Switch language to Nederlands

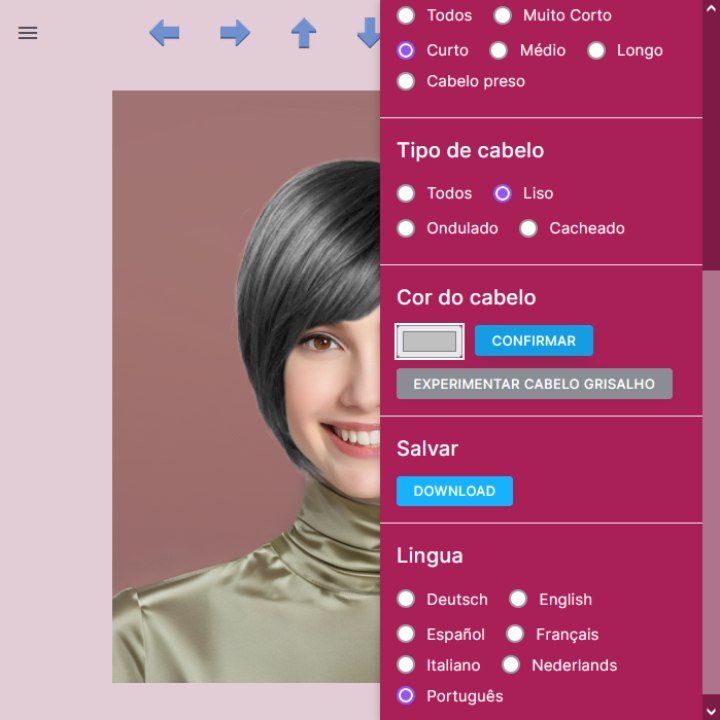point(511,664)
